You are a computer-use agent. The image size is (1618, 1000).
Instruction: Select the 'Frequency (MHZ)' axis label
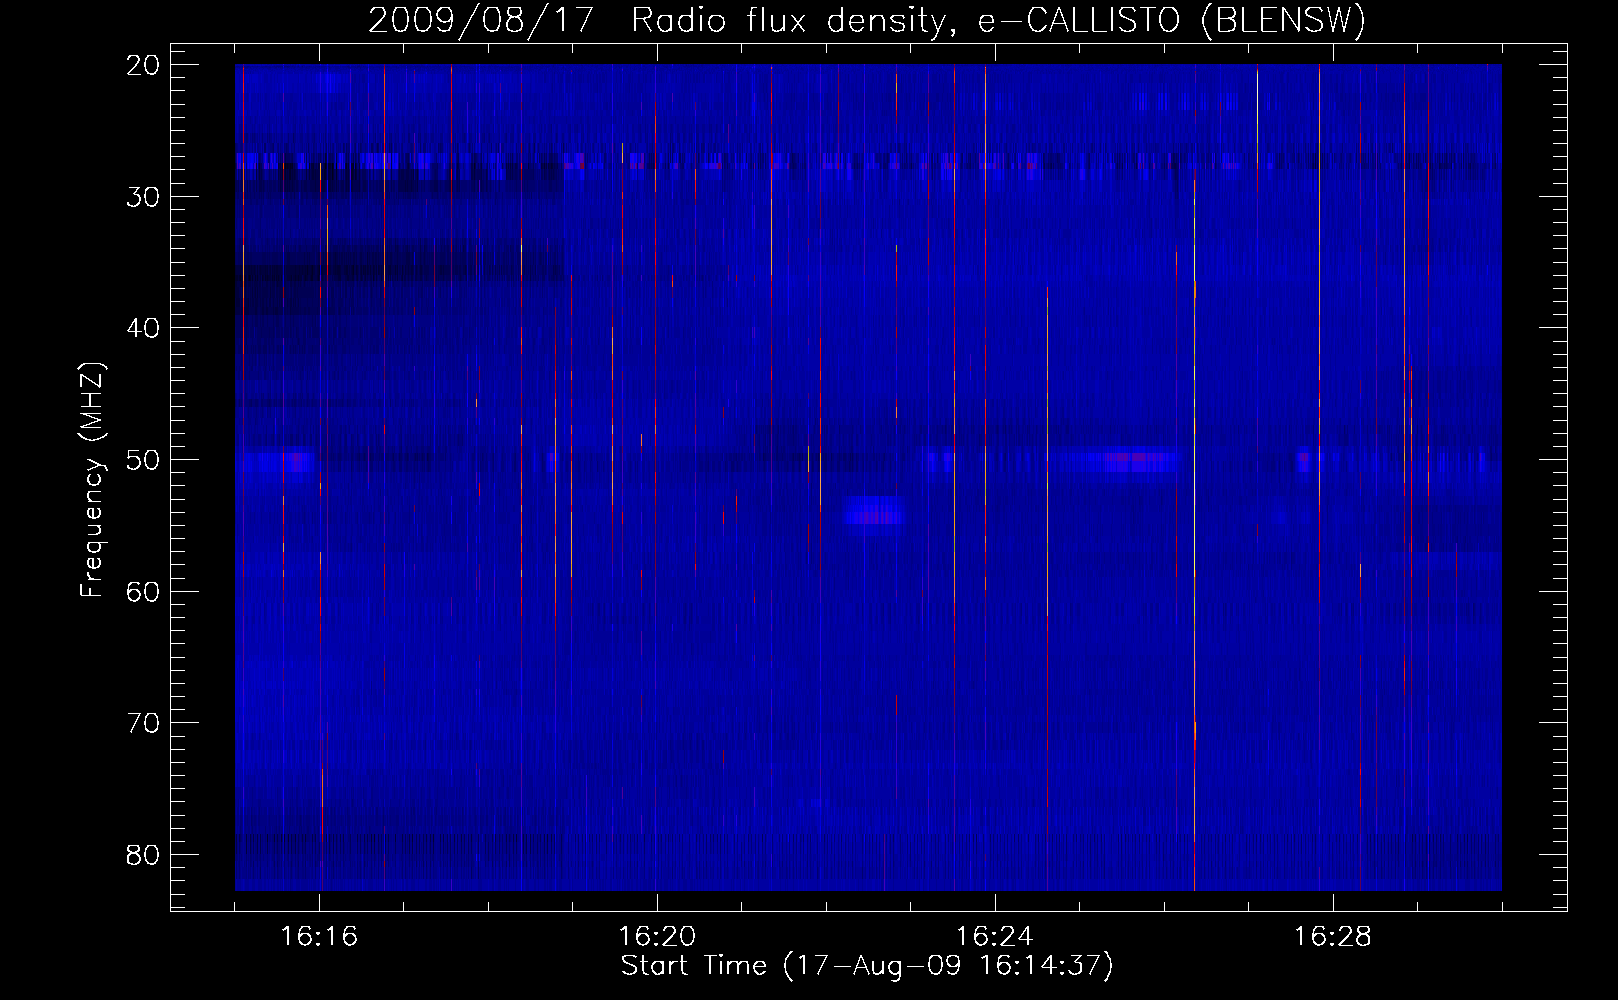tap(93, 479)
